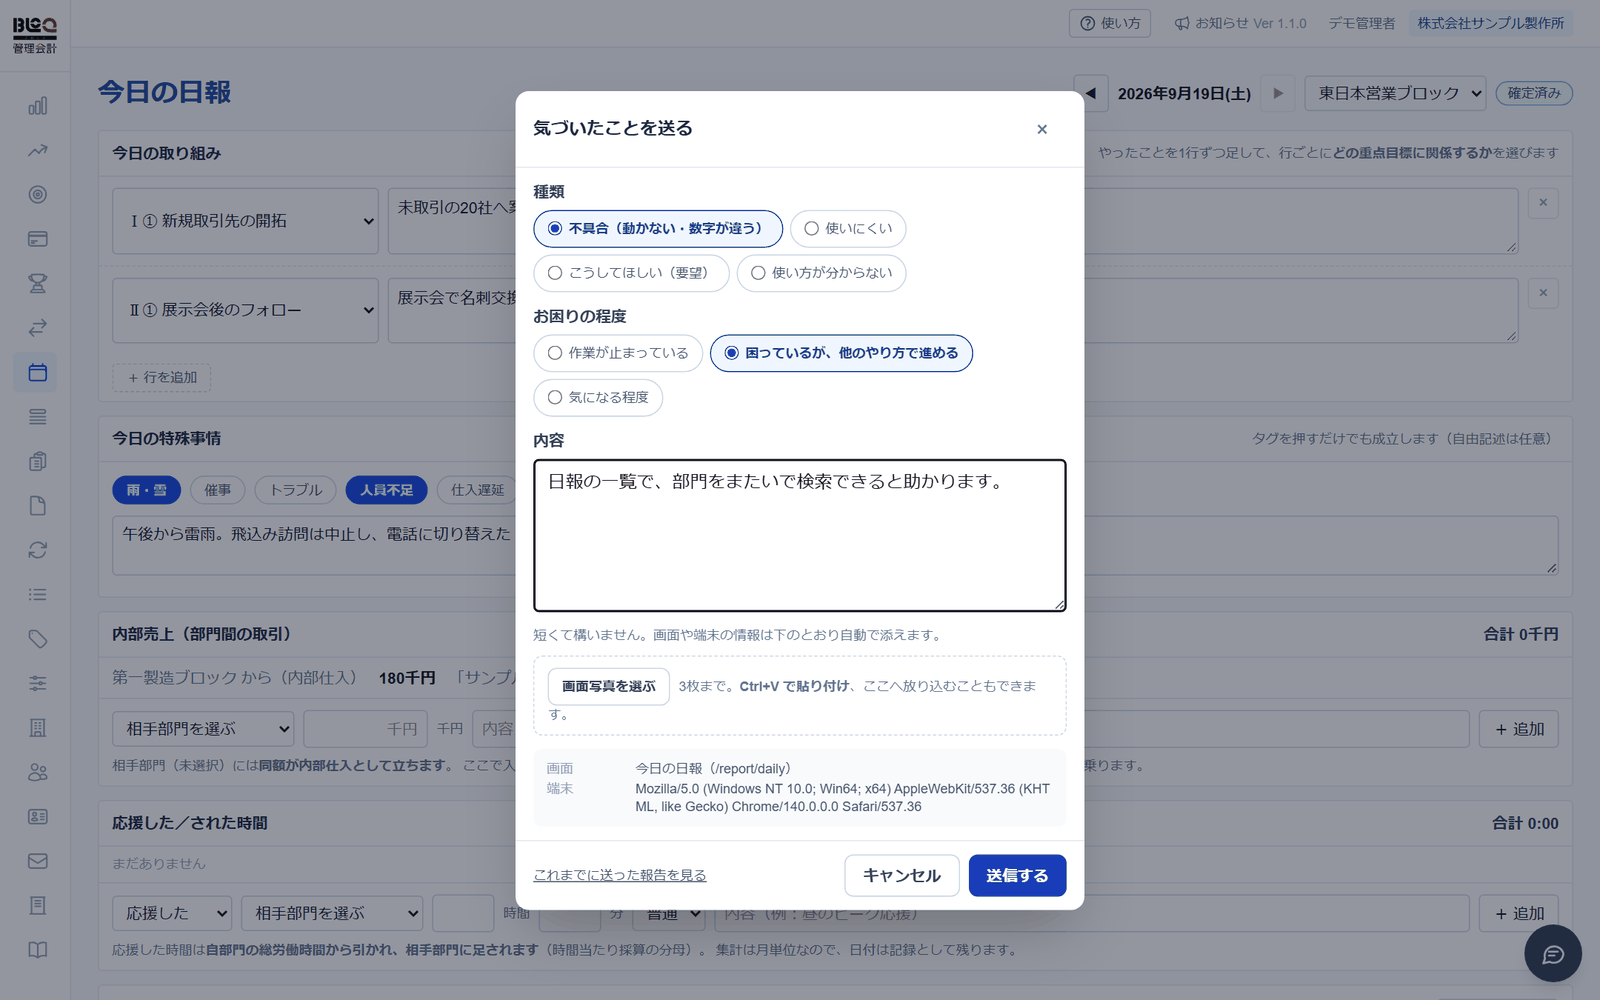Screen dimensions: 1600x1000
Task: Click 株式会社サンプル製作所 company name
Action: 1491,23
